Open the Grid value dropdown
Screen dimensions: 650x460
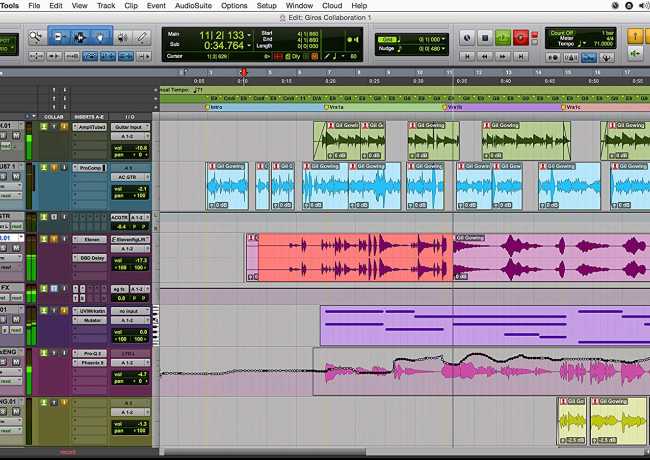coord(444,39)
